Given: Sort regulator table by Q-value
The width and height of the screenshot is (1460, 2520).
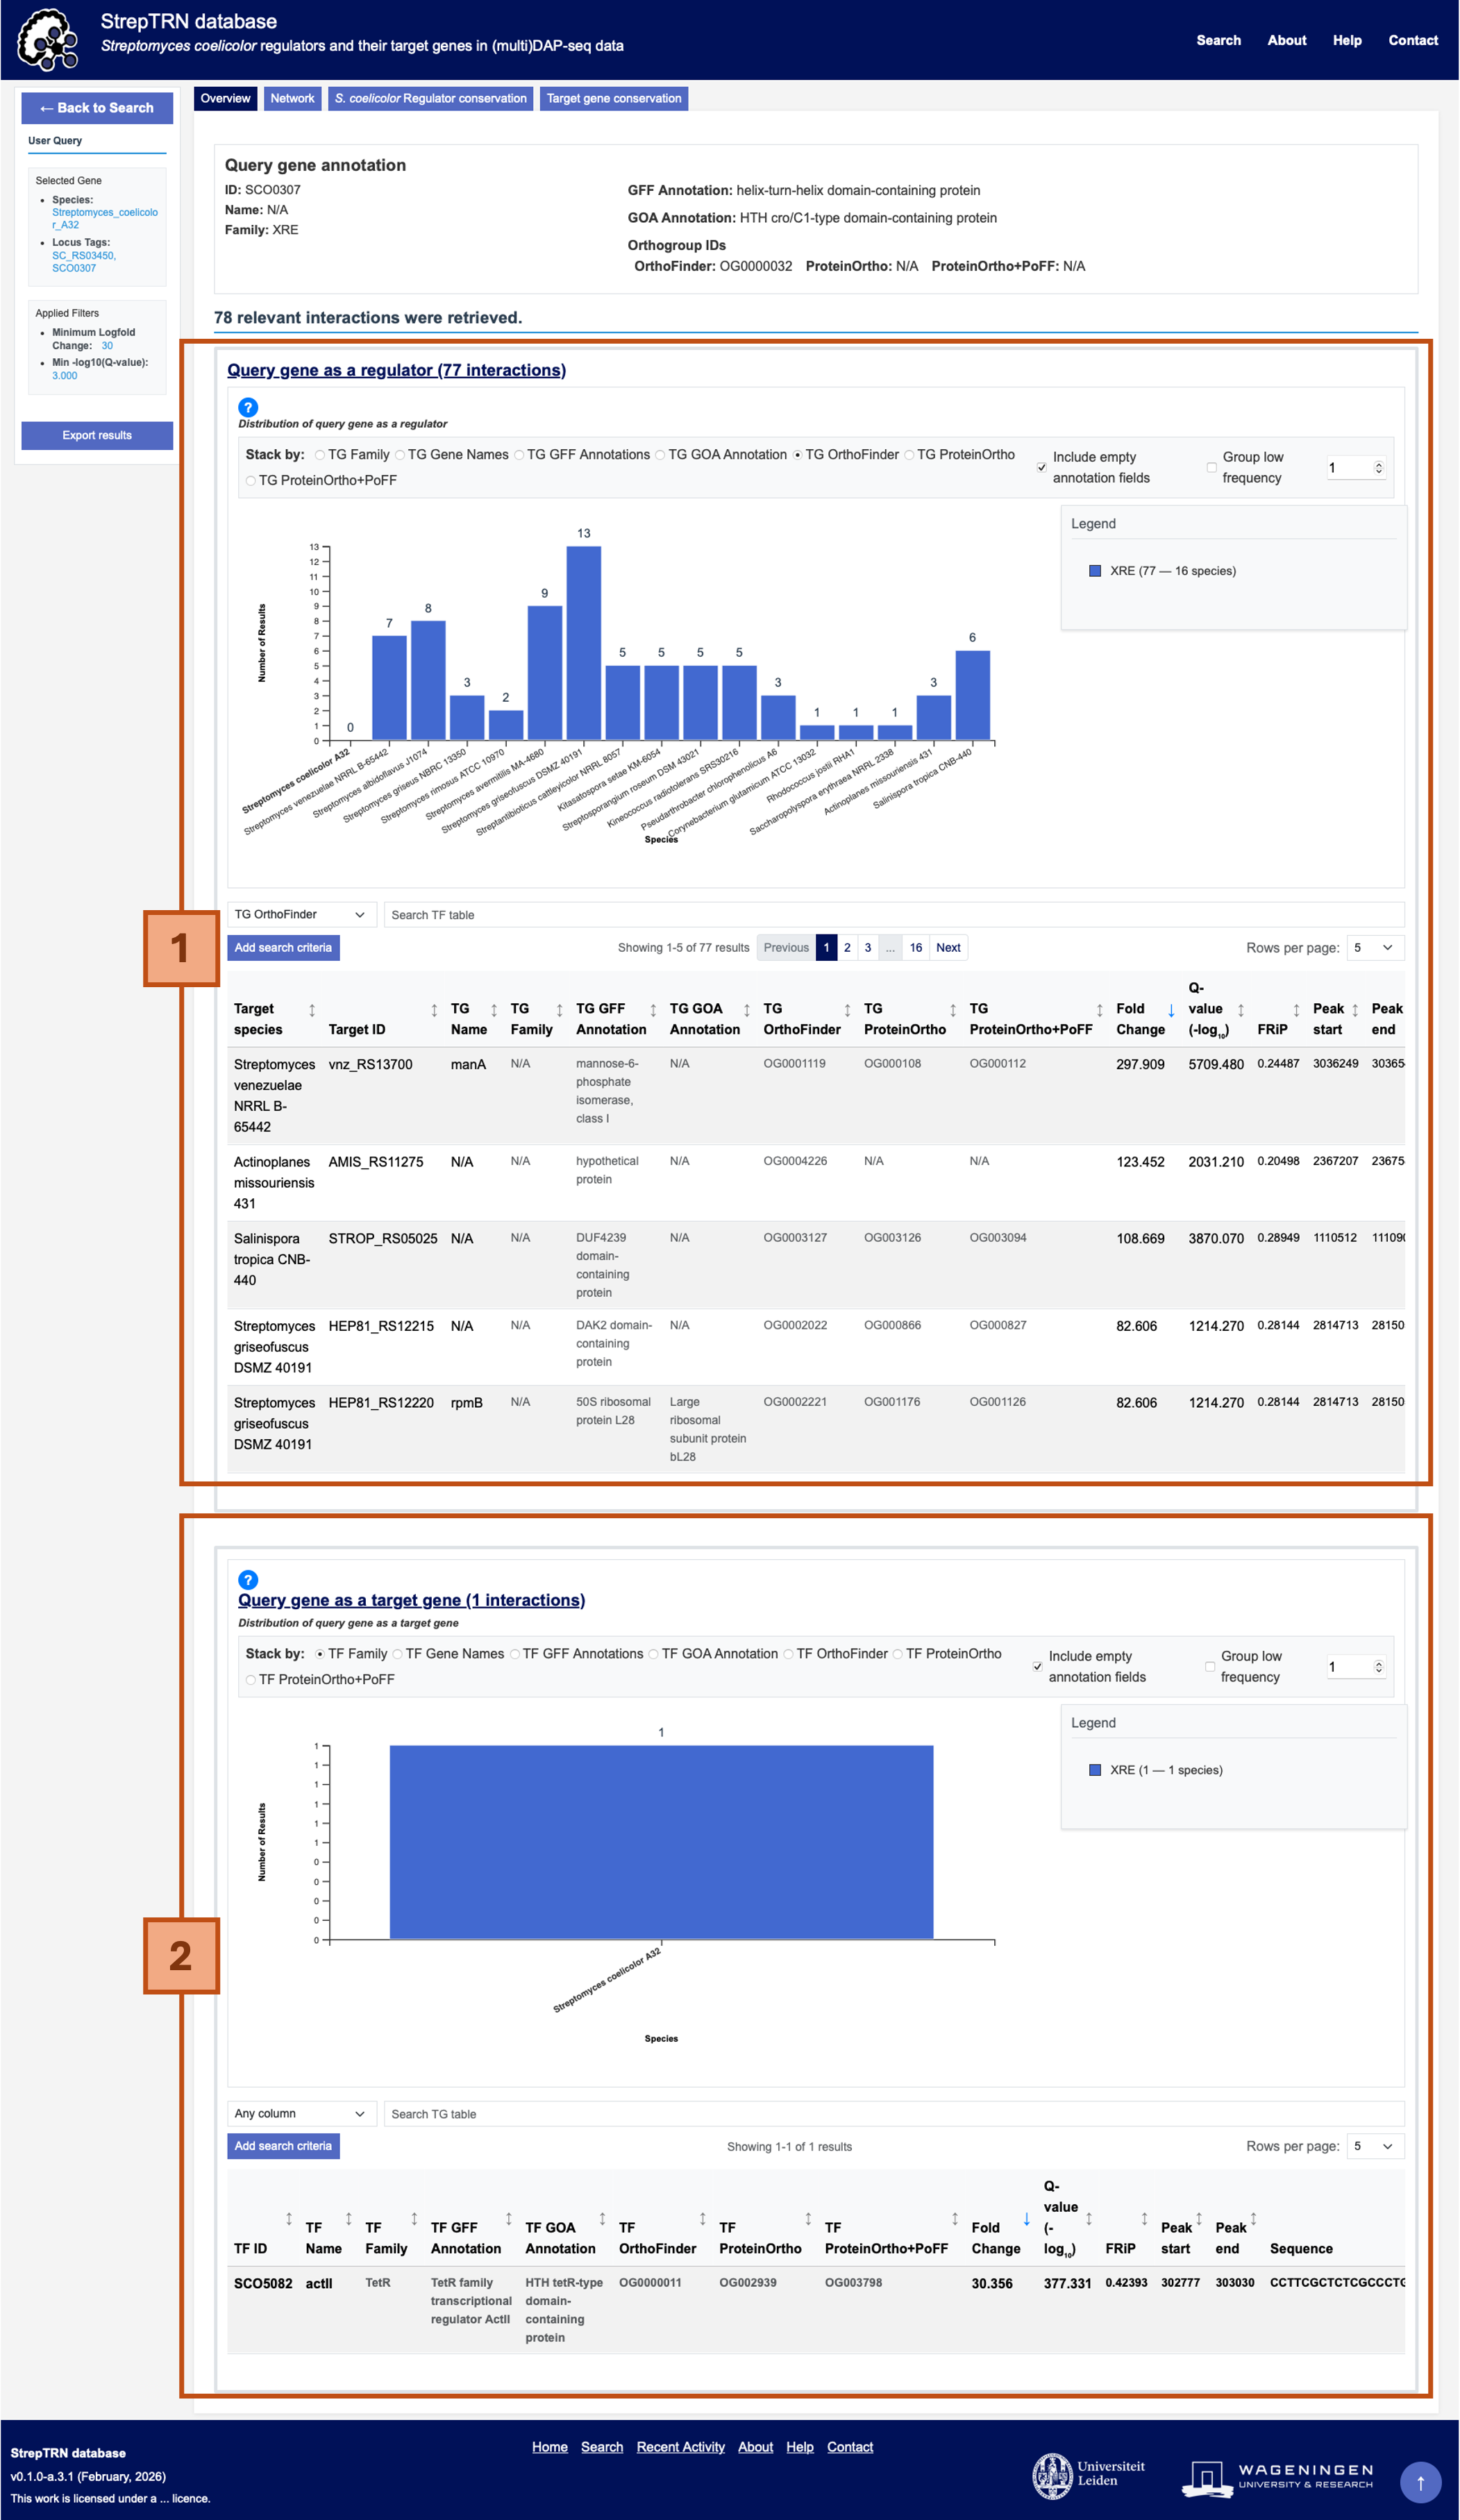Looking at the screenshot, I should tap(1241, 1010).
